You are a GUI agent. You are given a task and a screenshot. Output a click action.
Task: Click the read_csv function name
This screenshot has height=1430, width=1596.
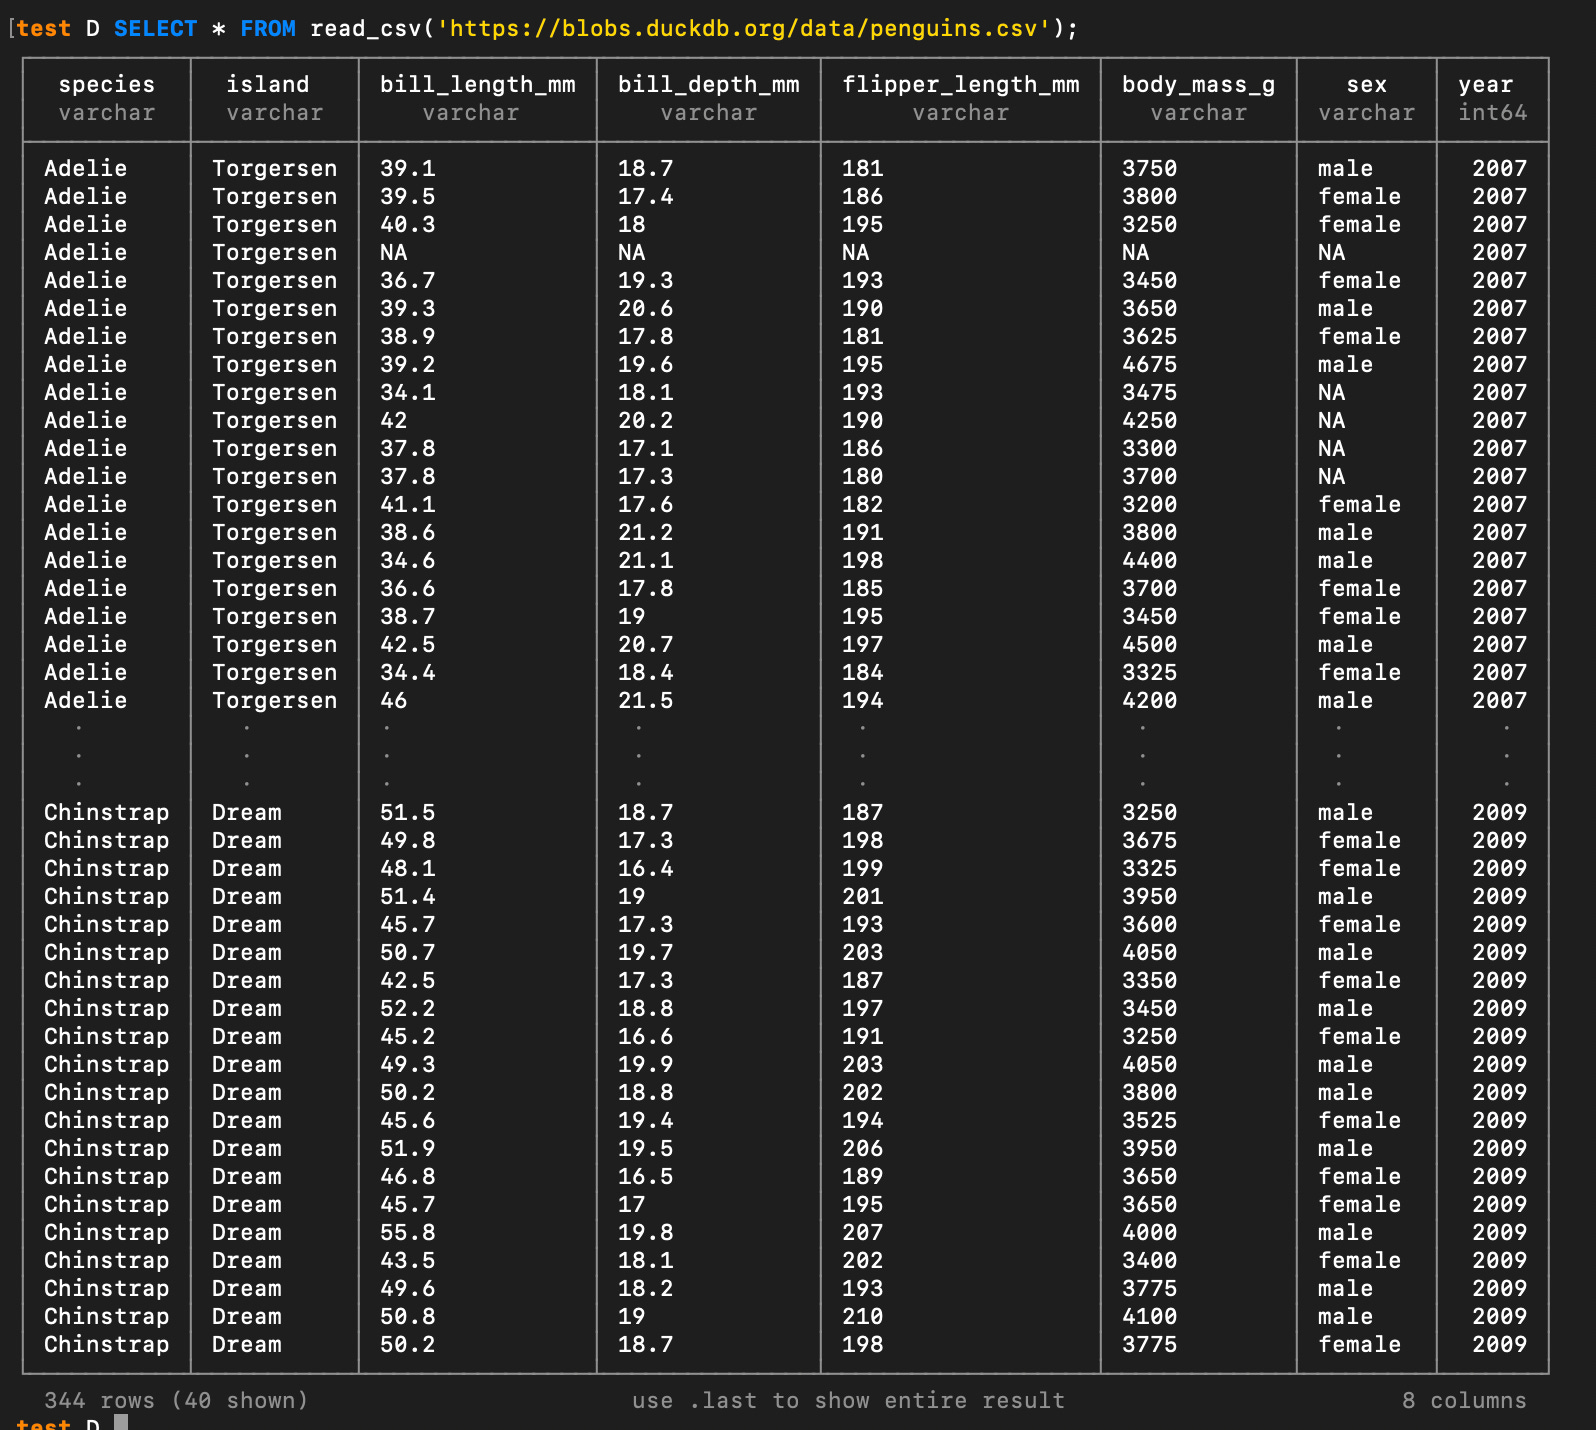click(x=366, y=28)
